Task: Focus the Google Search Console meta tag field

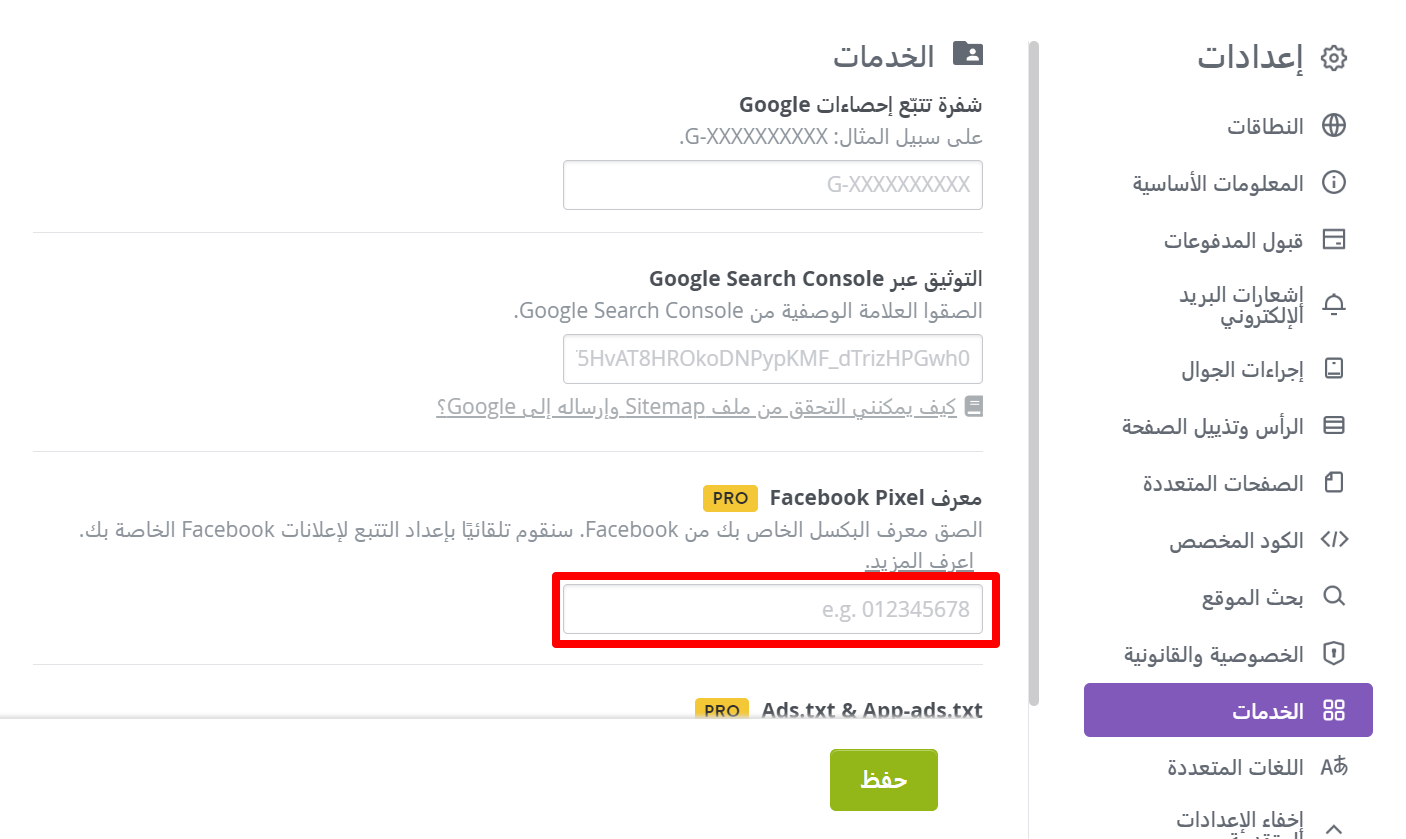Action: coord(773,359)
